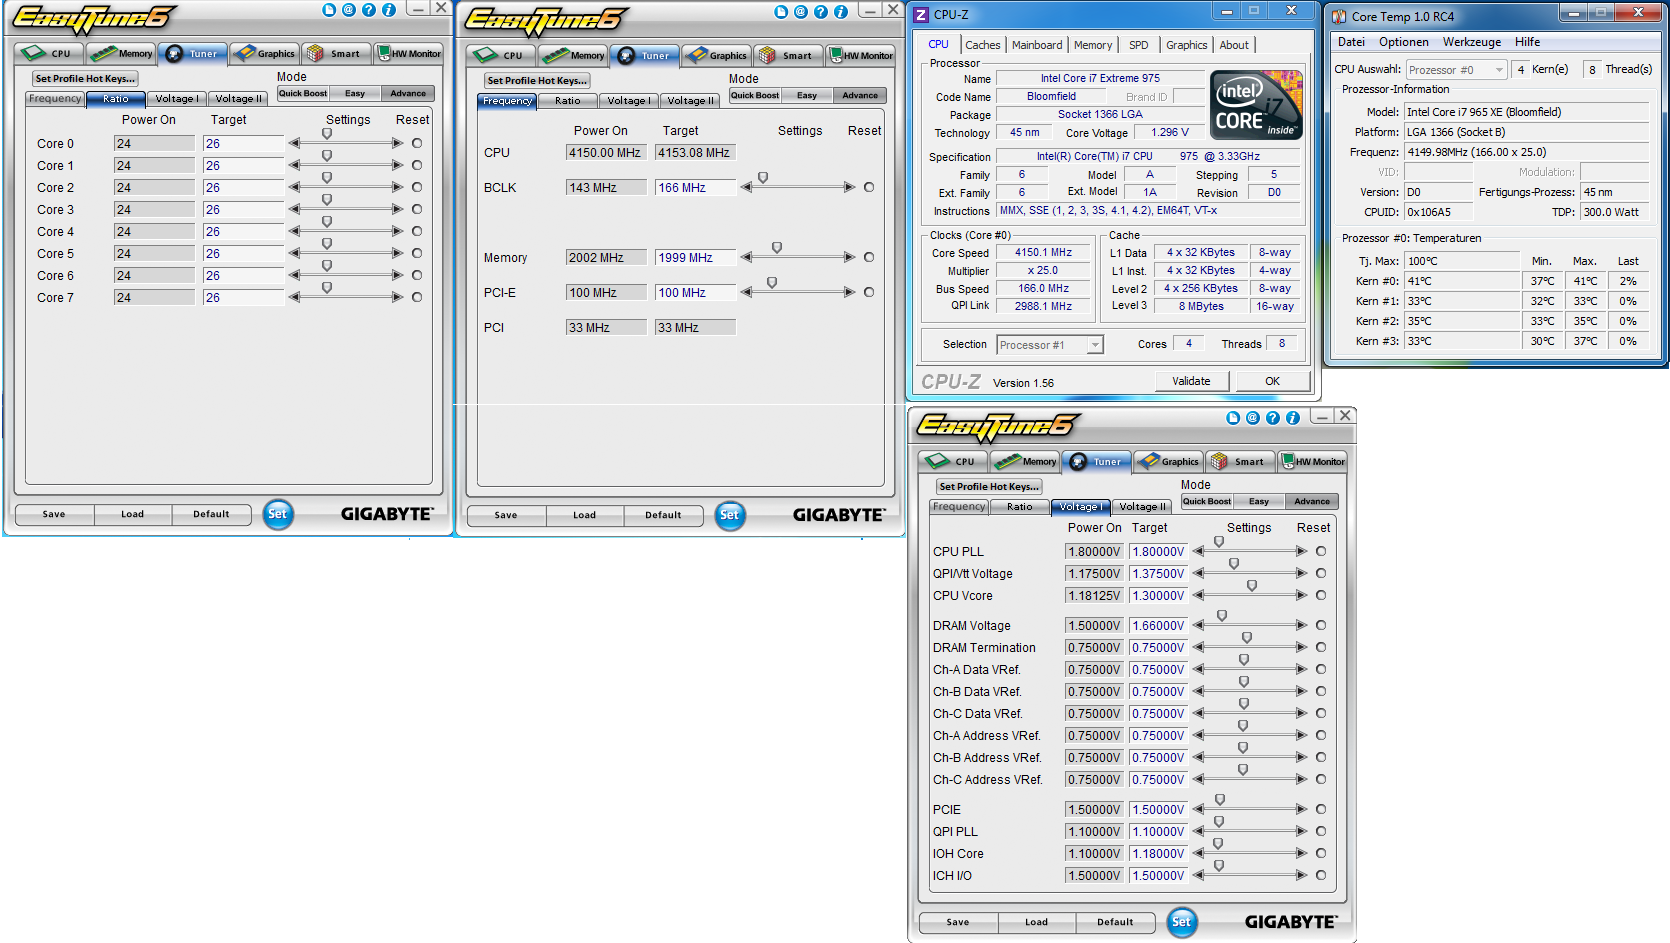Click the QPI PLL voltage increase arrow
The height and width of the screenshot is (943, 1670).
[x=1301, y=831]
